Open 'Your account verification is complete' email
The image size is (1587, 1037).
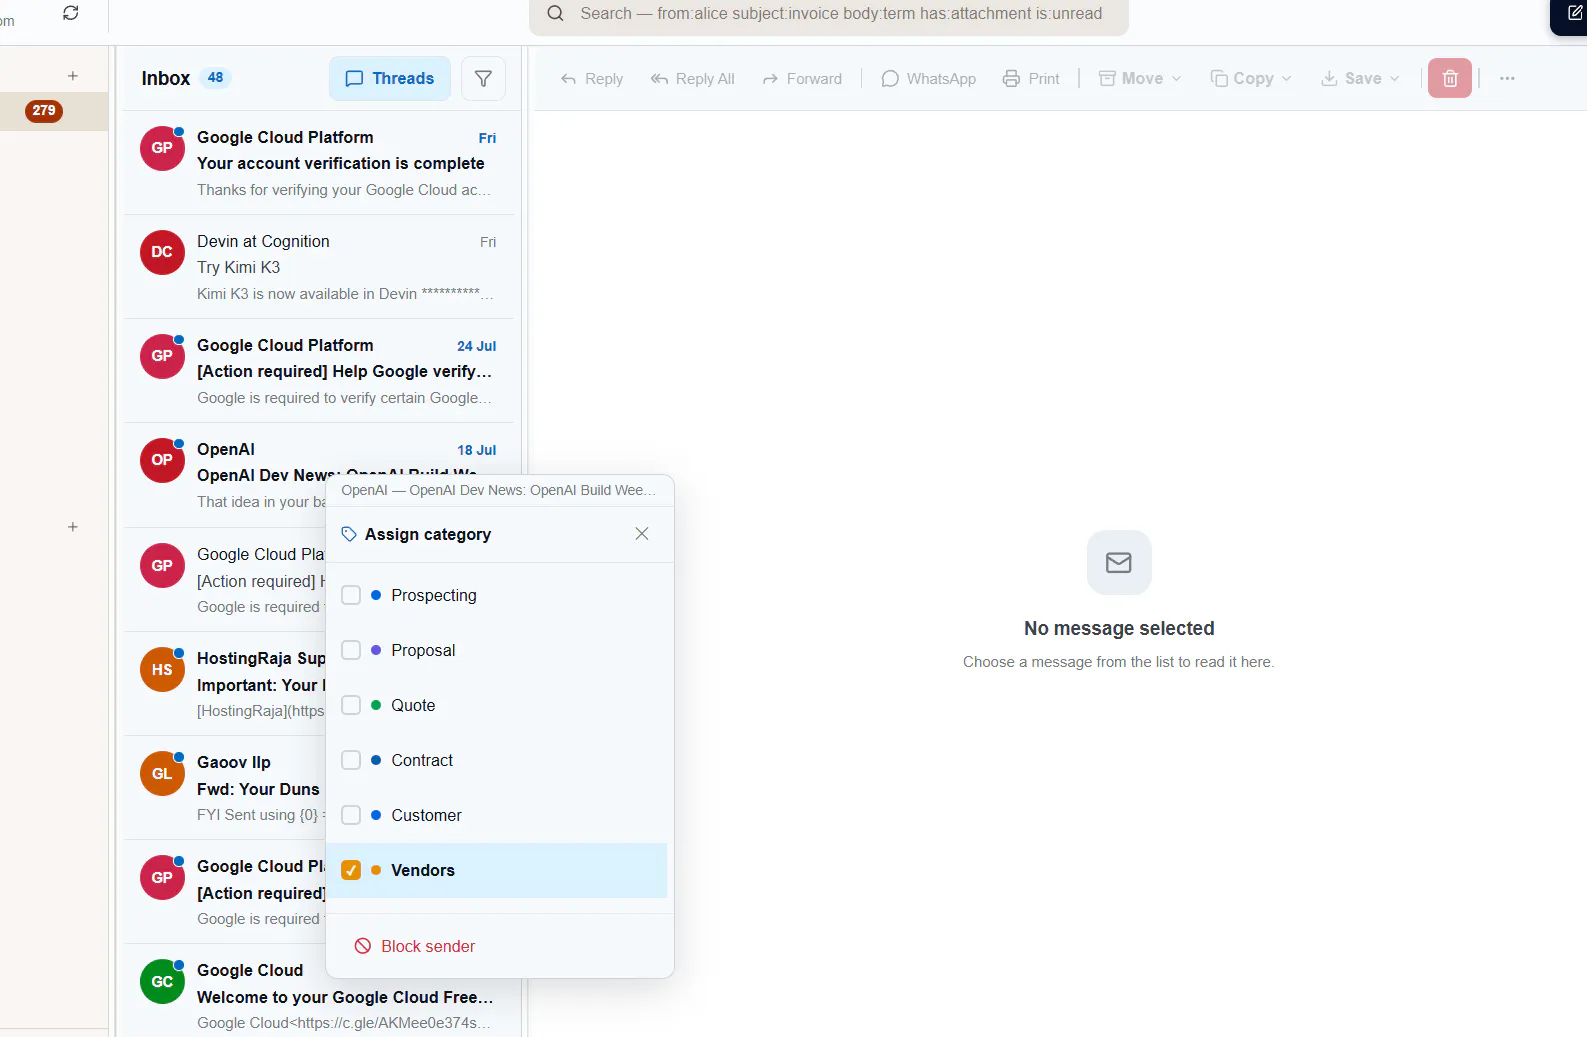(x=319, y=163)
